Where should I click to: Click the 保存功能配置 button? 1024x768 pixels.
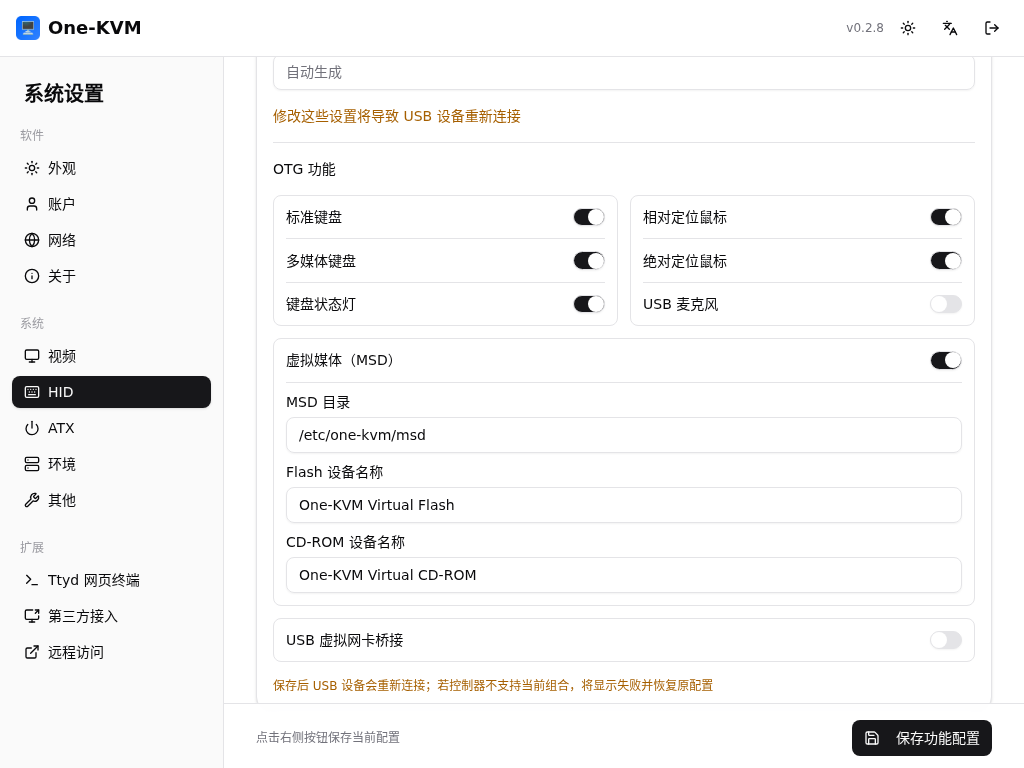(921, 738)
